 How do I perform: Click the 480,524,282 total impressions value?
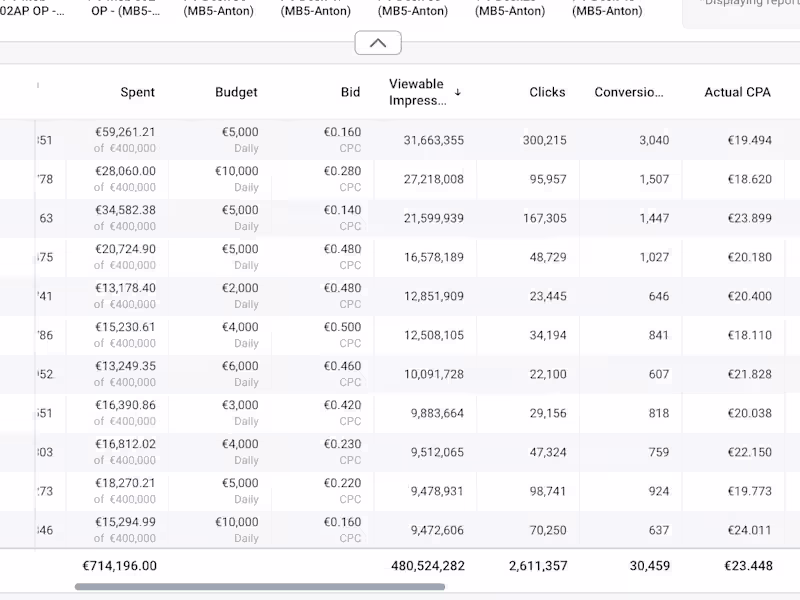coord(427,566)
